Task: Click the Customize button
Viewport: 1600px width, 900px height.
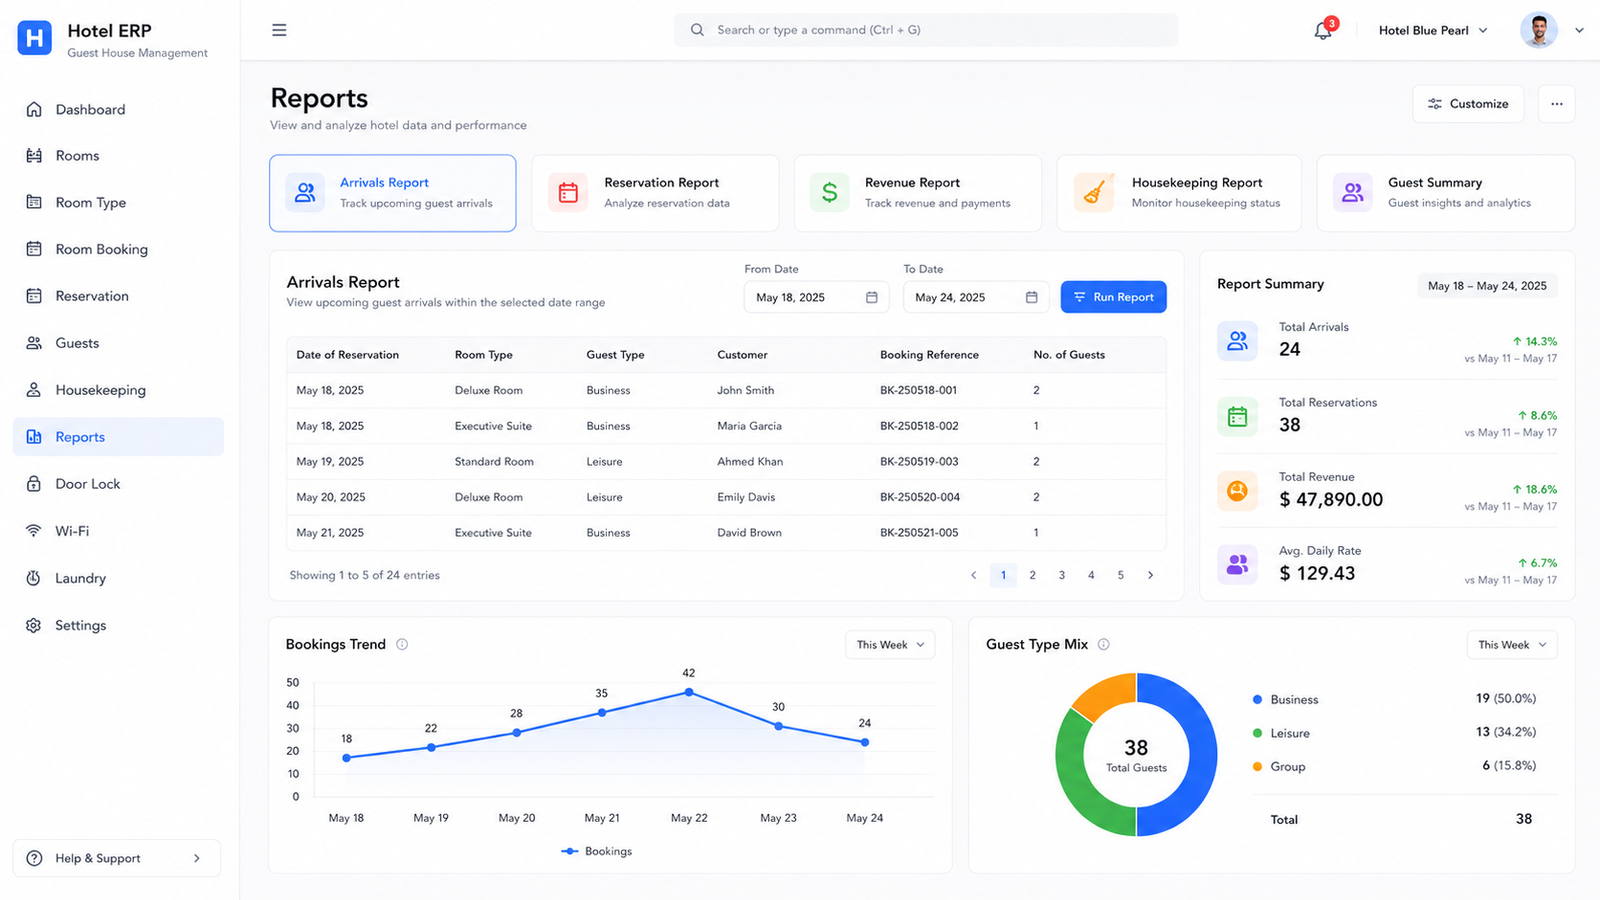Action: click(1468, 104)
